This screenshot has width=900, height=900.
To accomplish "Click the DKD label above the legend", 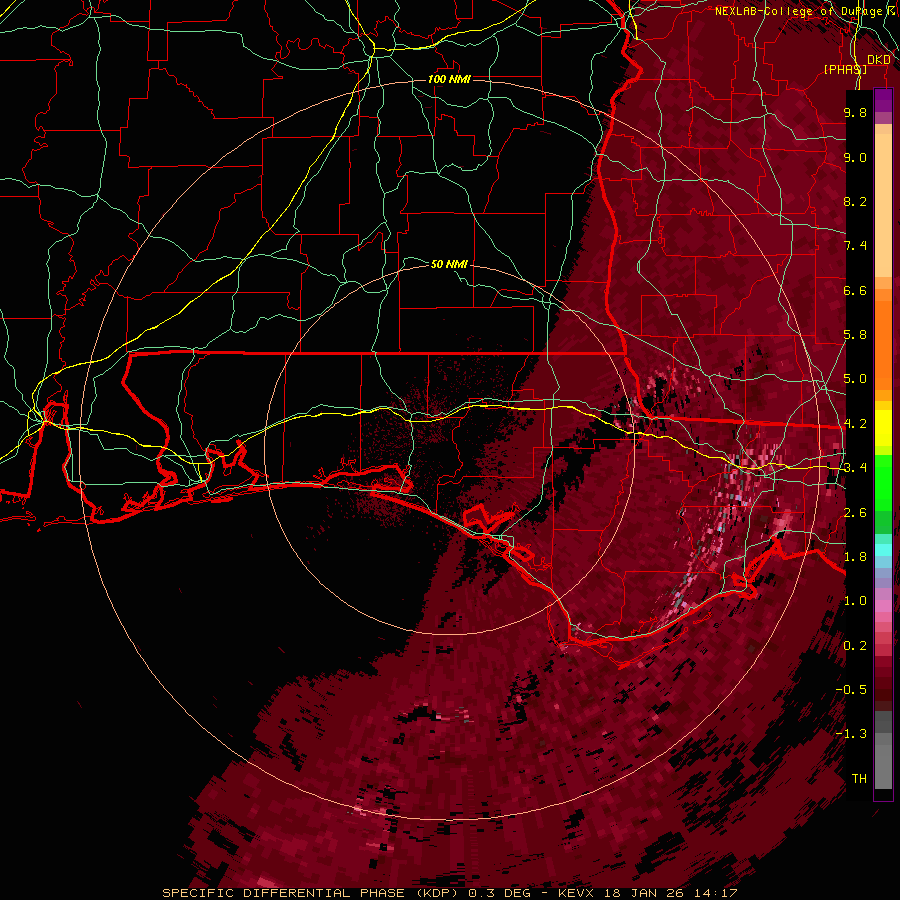I will tap(879, 60).
